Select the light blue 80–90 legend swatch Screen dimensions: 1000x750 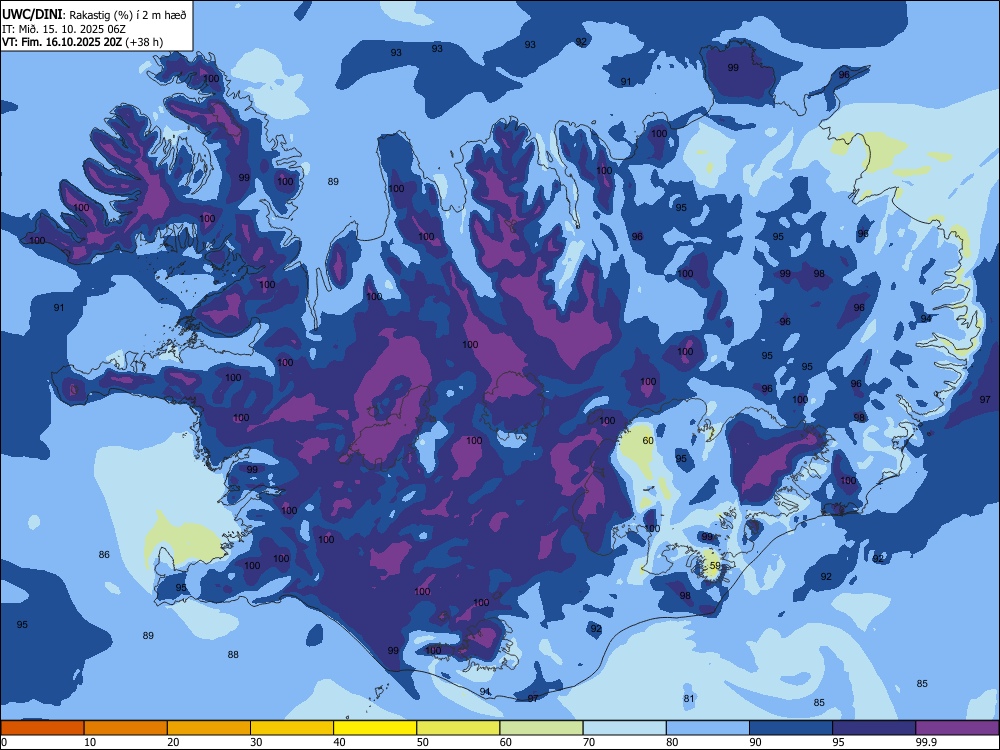708,728
